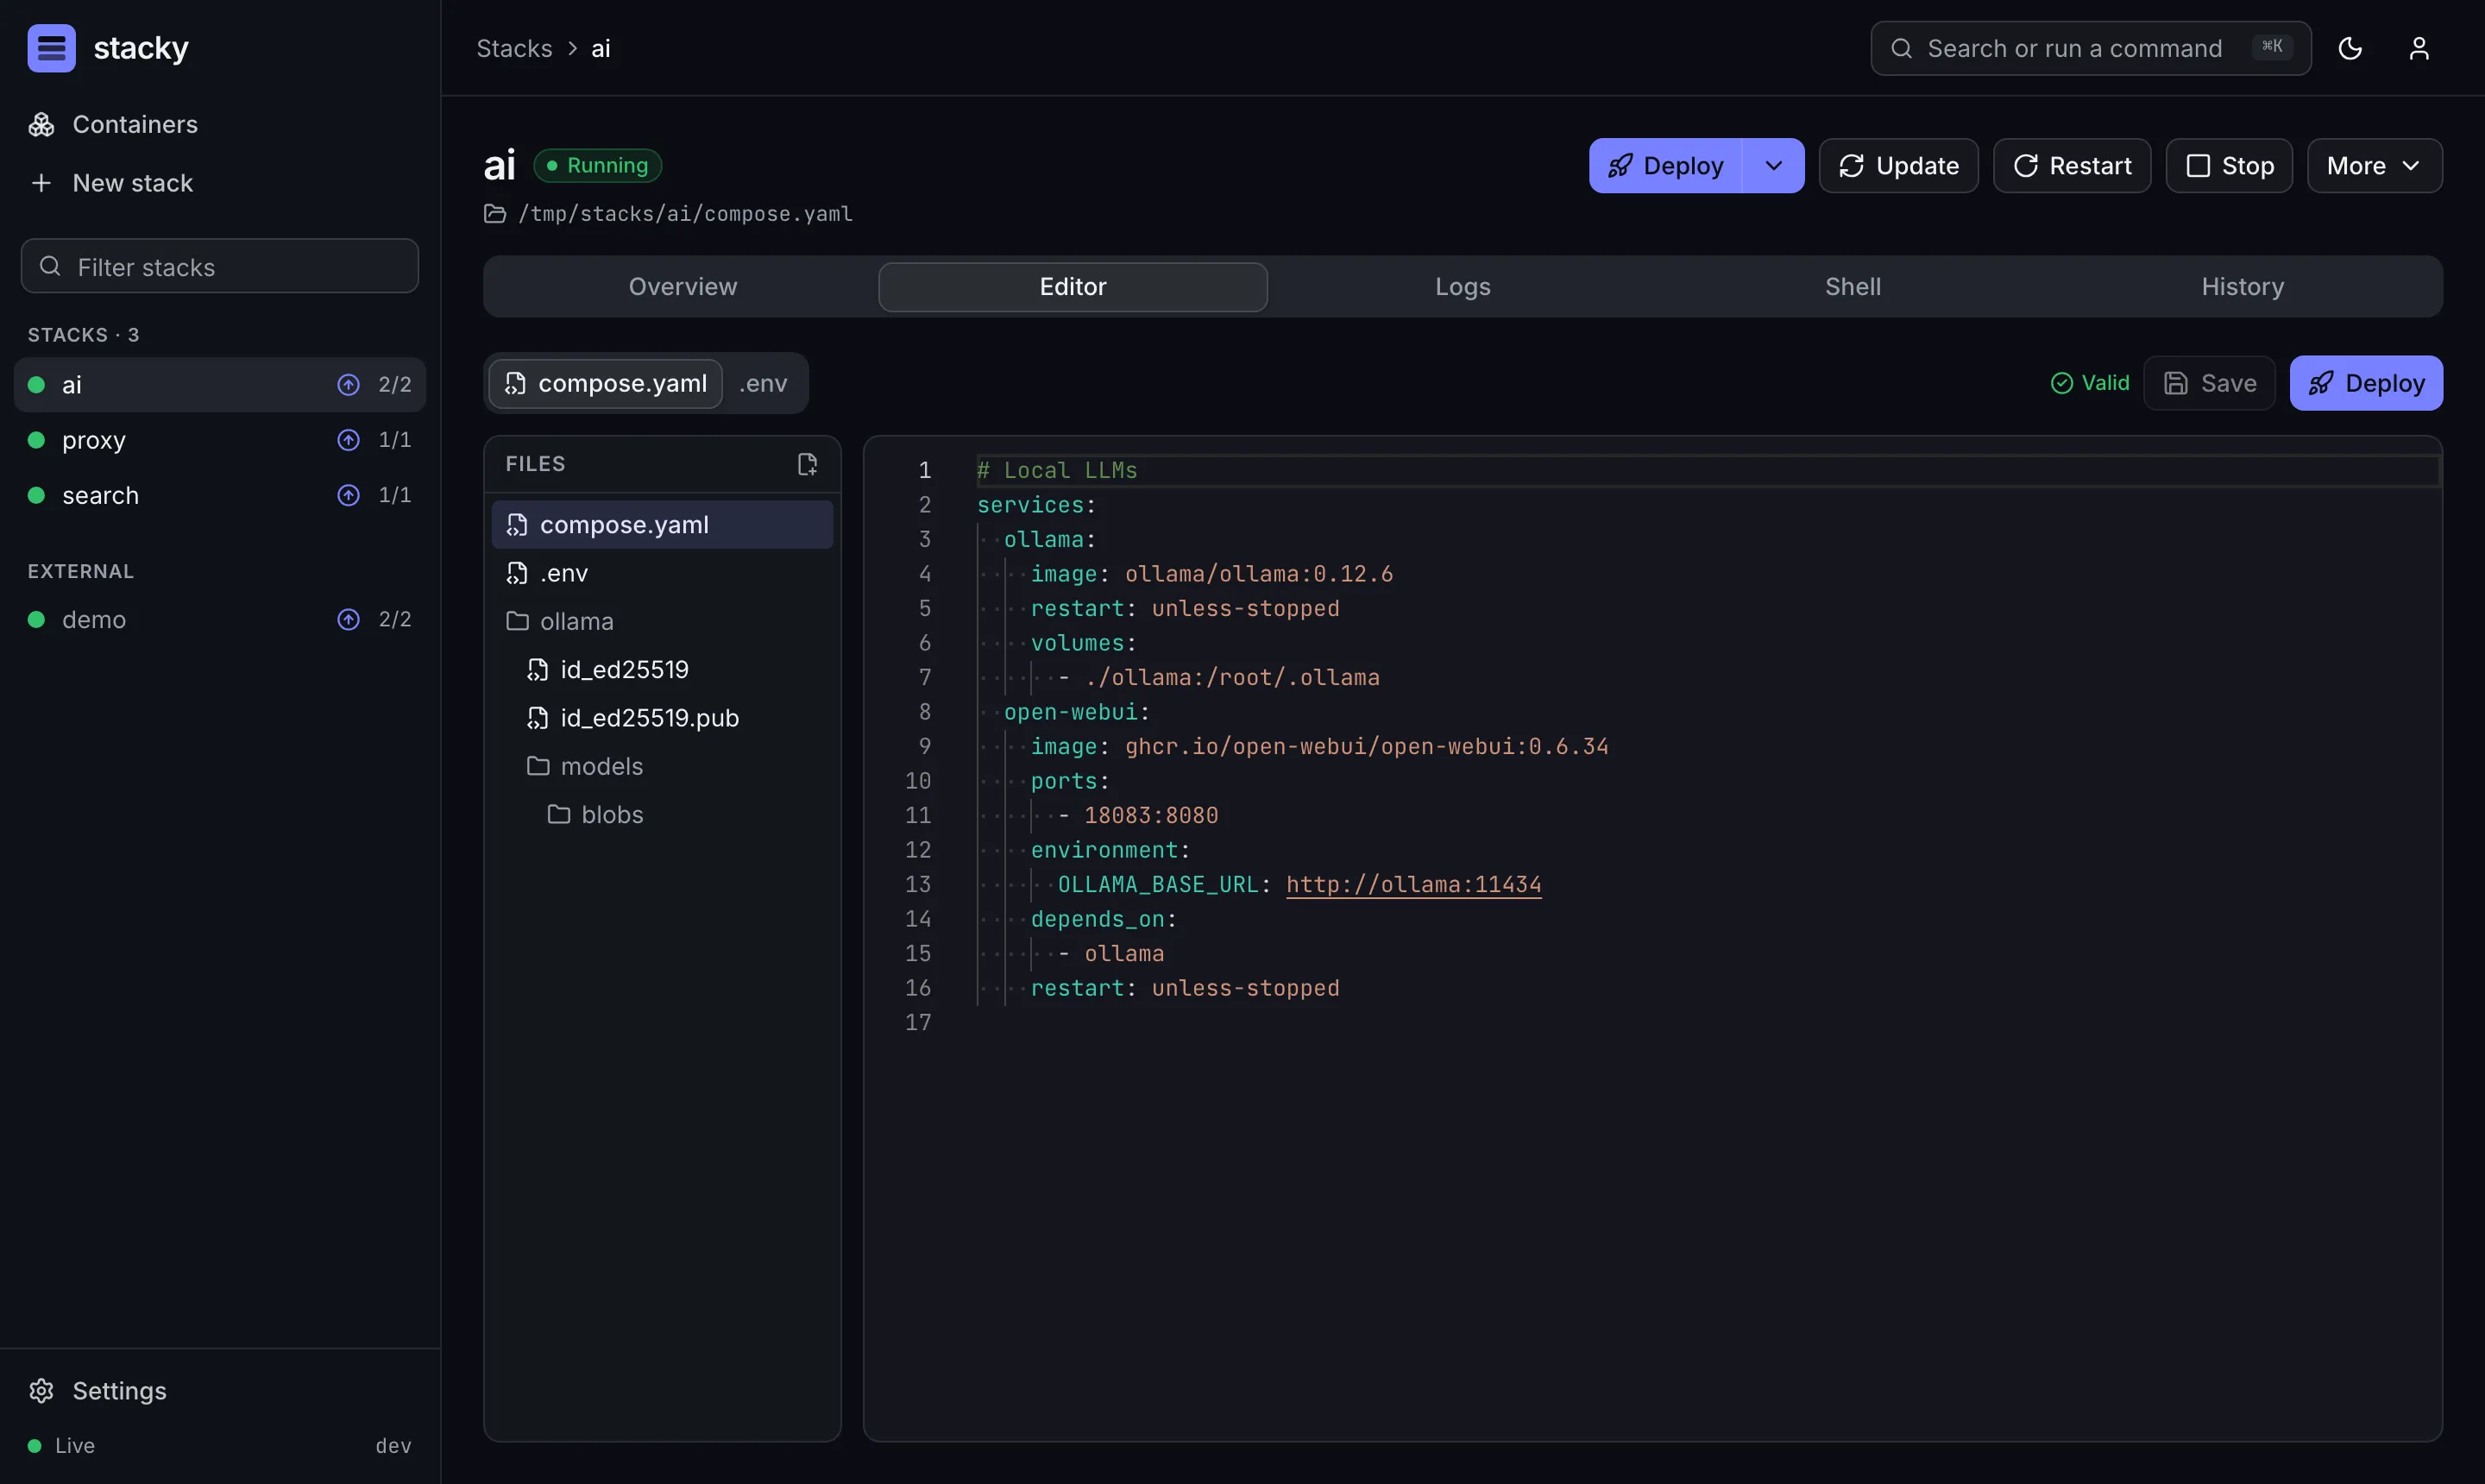Click update-available icon on demo stack
Image resolution: width=2485 pixels, height=1484 pixels.
pos(348,619)
